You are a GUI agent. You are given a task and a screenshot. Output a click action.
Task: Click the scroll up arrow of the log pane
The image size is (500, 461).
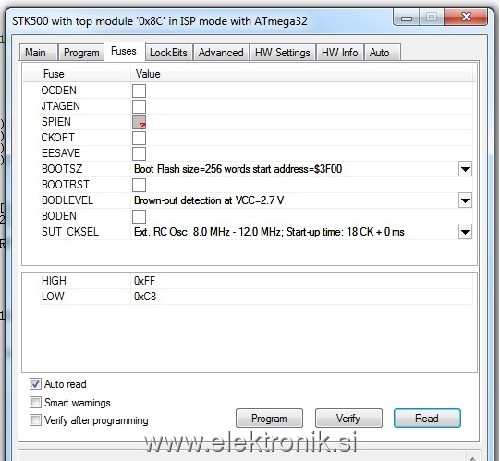point(472,457)
